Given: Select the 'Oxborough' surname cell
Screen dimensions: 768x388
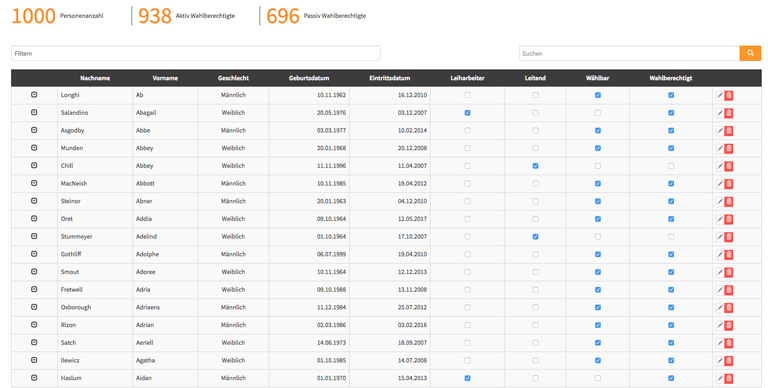Looking at the screenshot, I should click(95, 307).
